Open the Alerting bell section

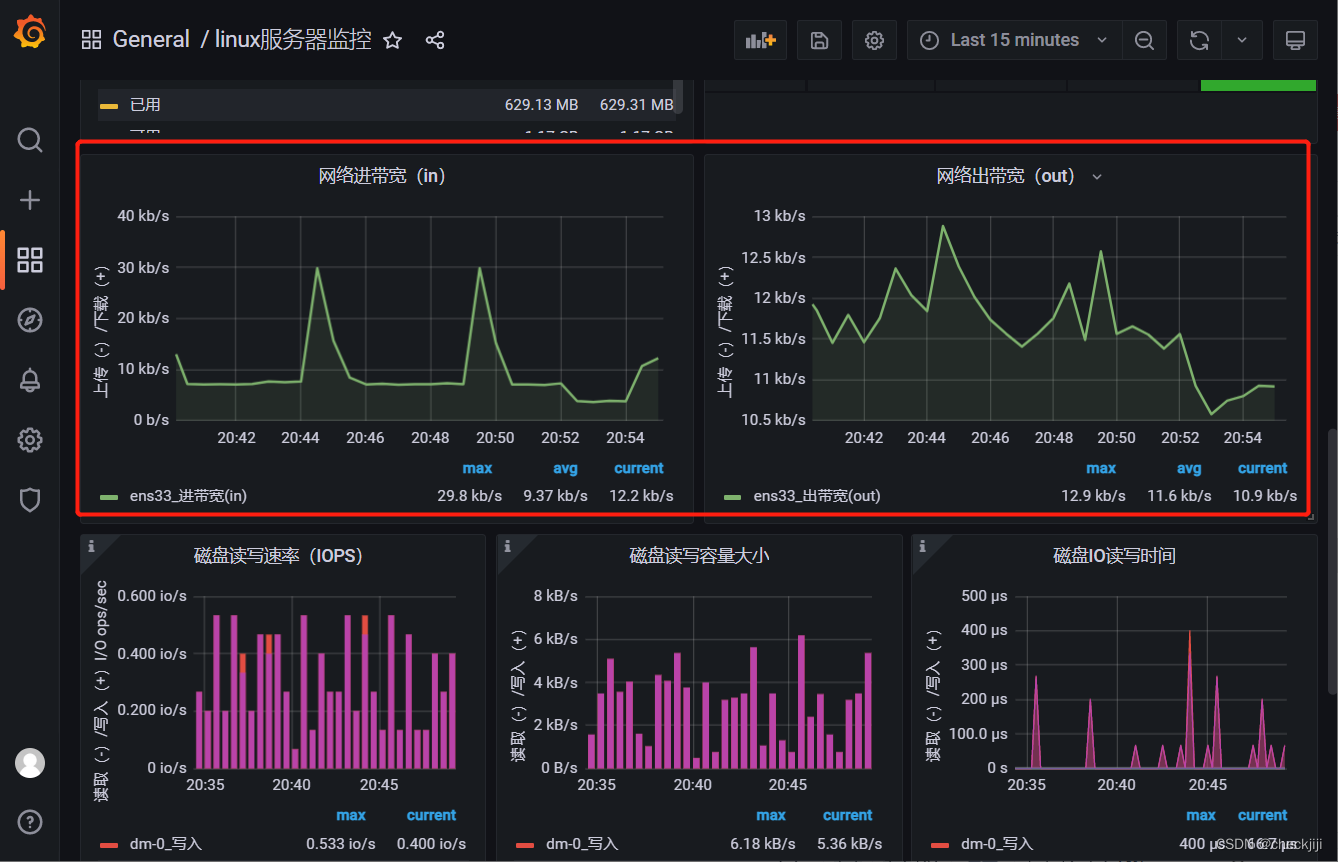(x=29, y=380)
